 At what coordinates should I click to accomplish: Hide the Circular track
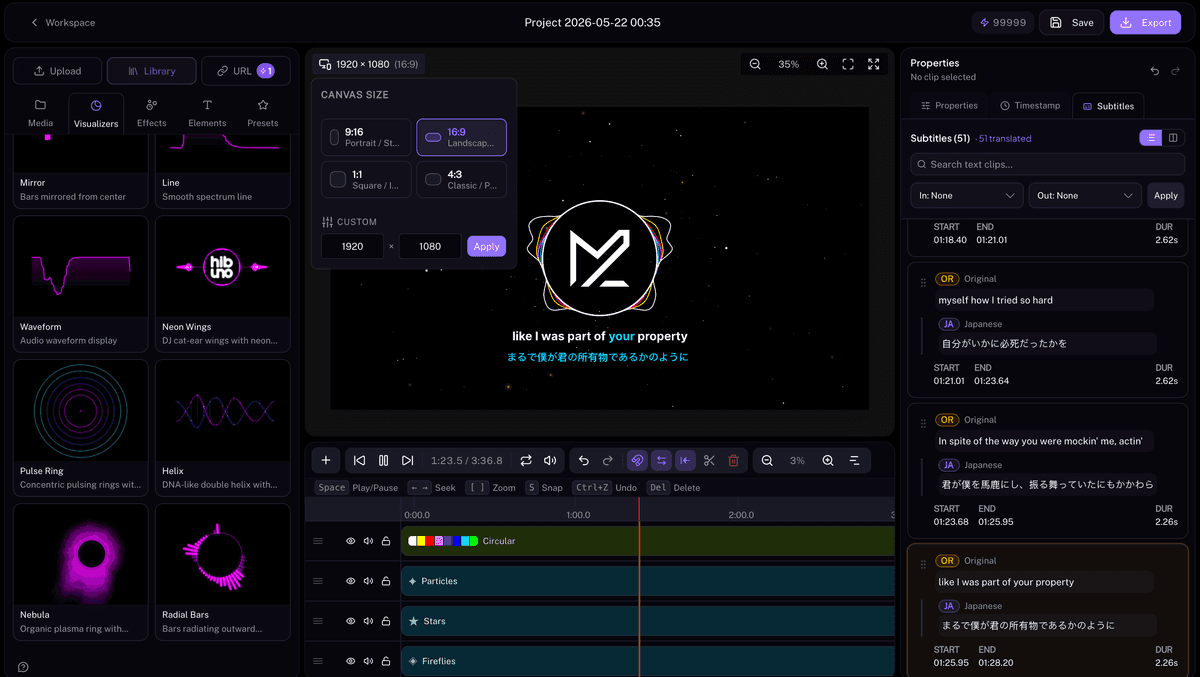351,541
